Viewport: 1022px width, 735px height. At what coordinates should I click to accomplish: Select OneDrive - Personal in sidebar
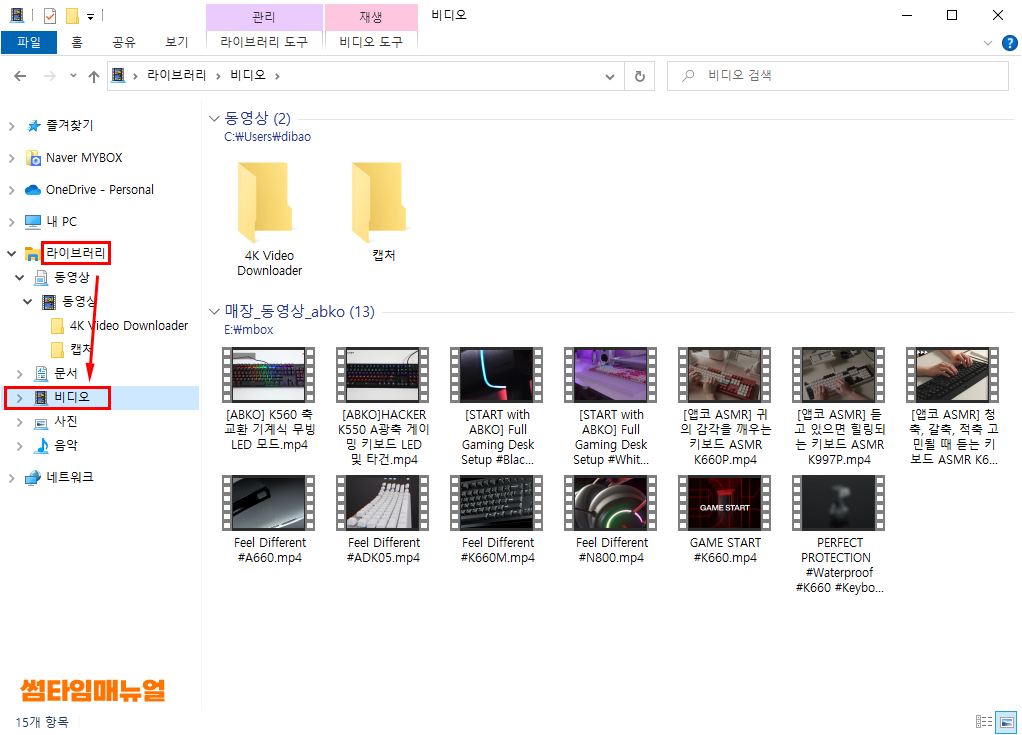point(100,190)
